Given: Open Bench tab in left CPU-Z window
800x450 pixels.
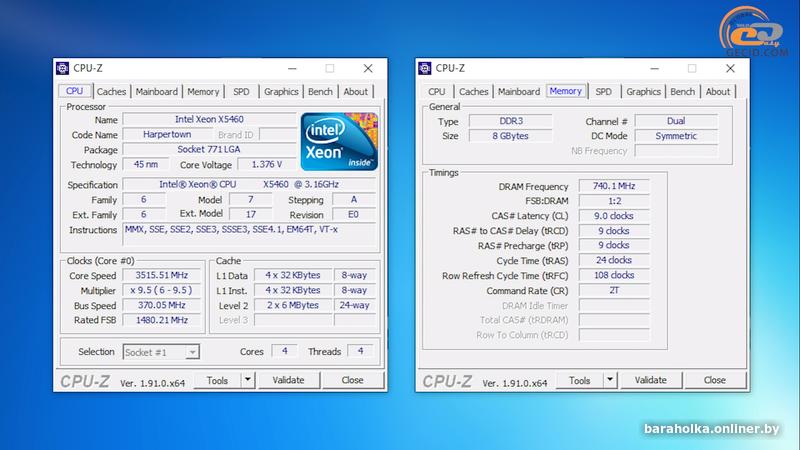Looking at the screenshot, I should [320, 91].
